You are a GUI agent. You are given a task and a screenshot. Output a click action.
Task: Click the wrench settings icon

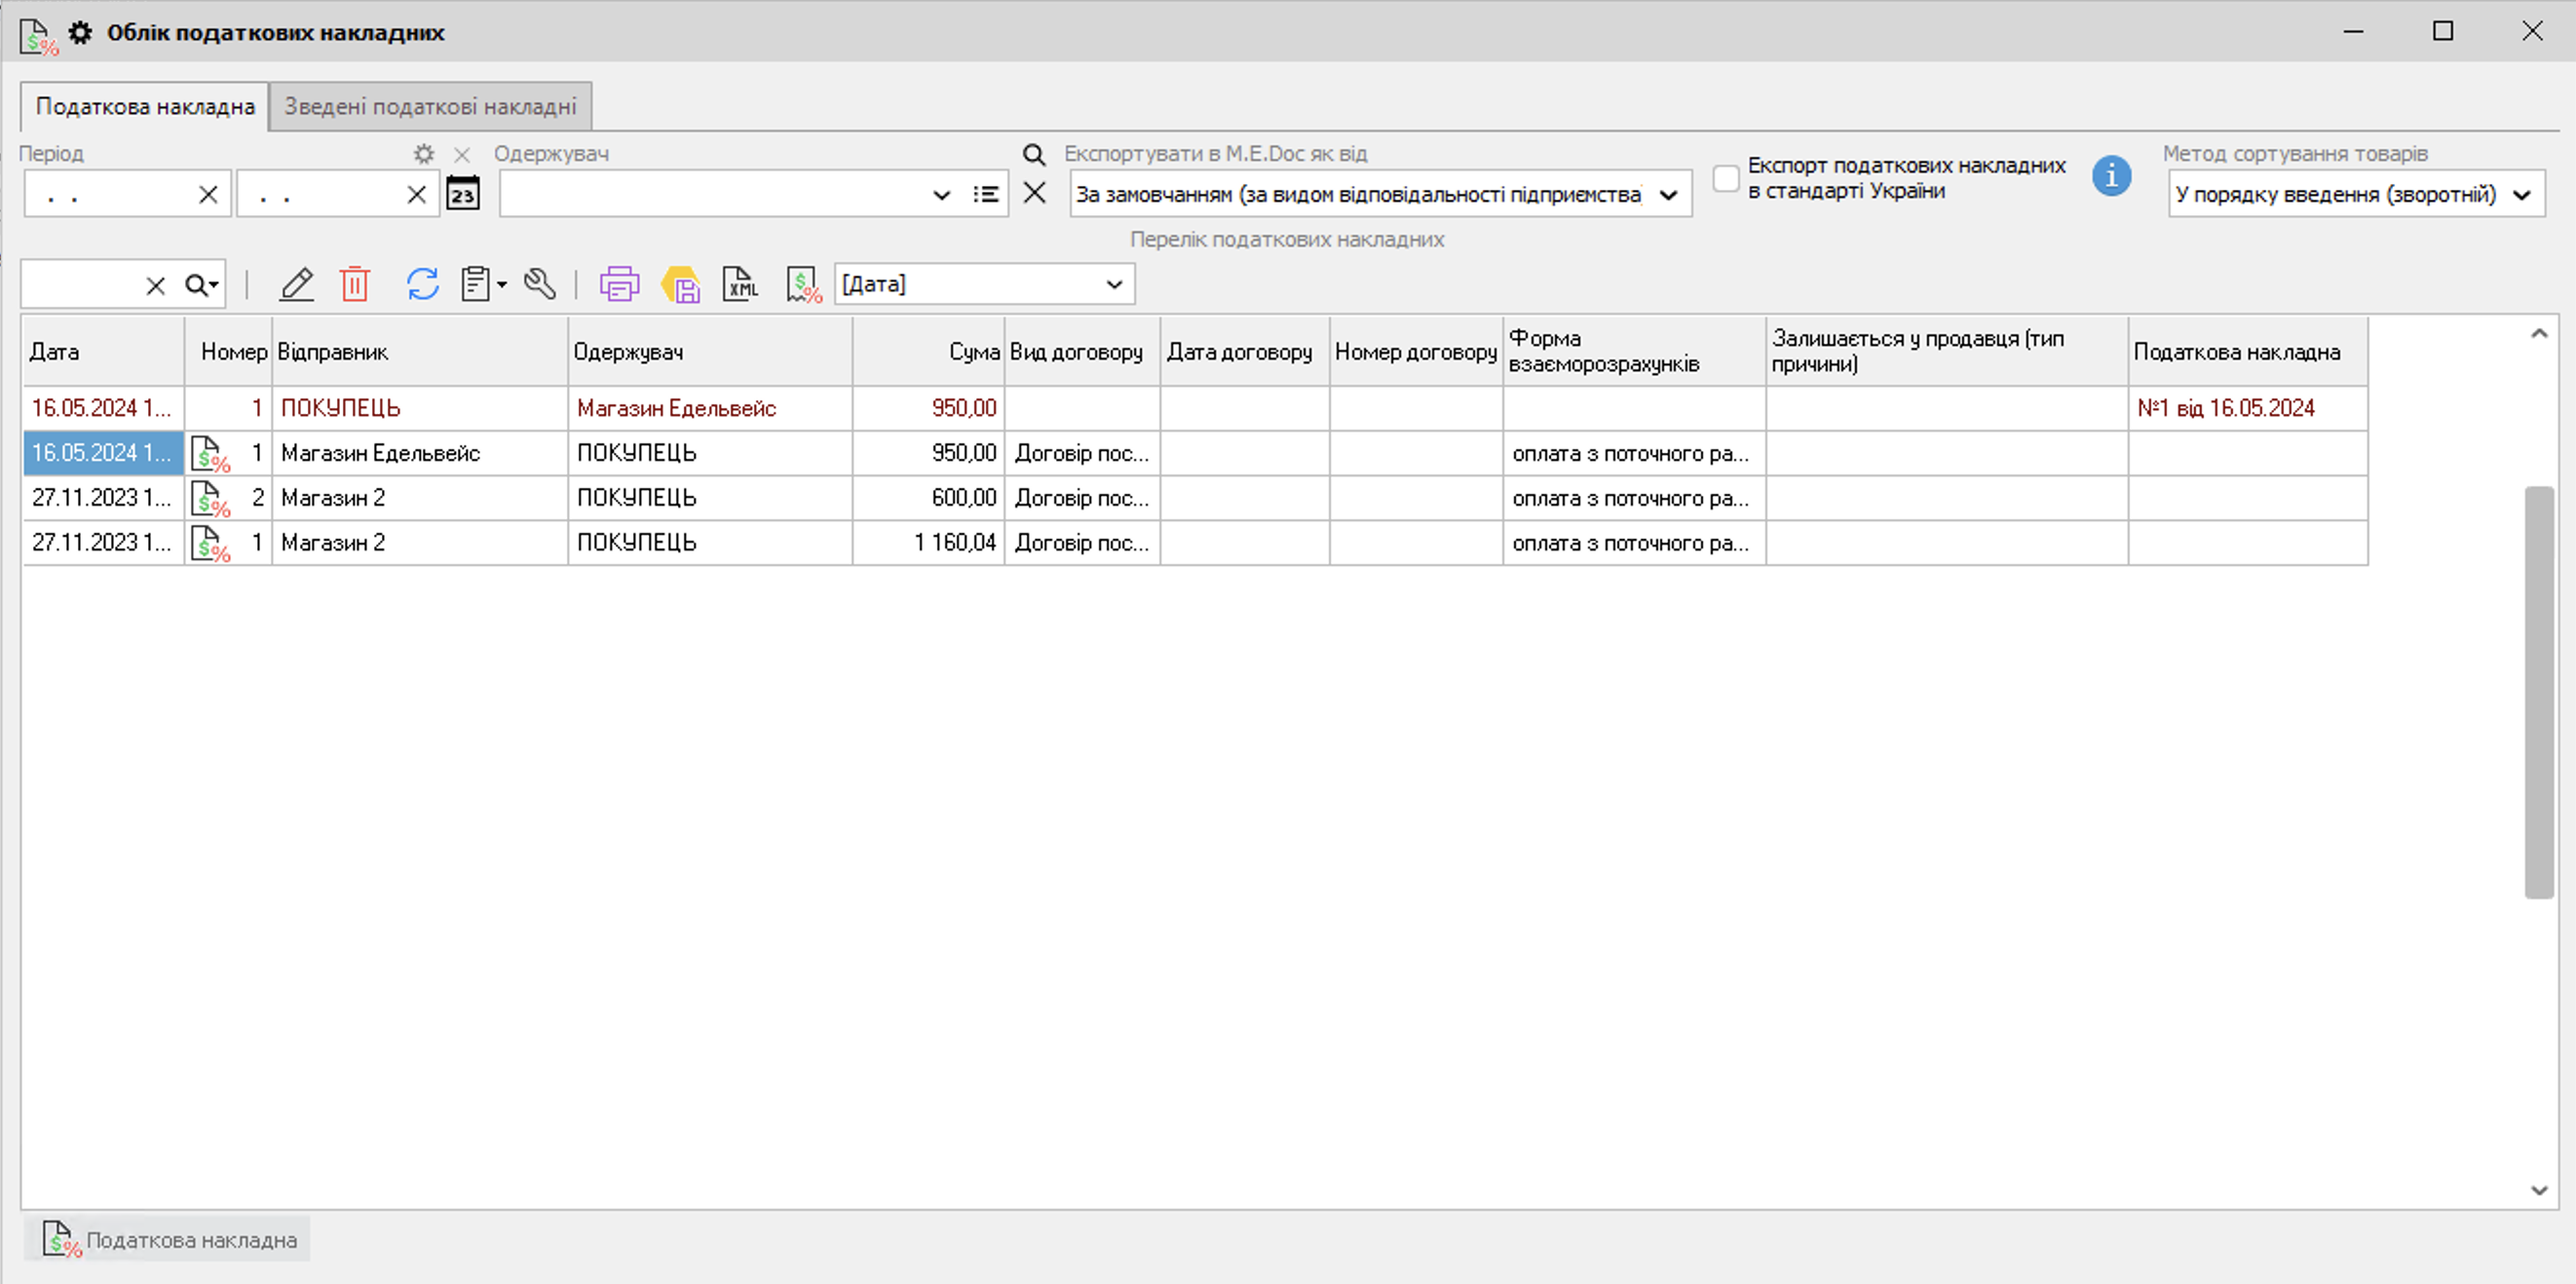[540, 285]
